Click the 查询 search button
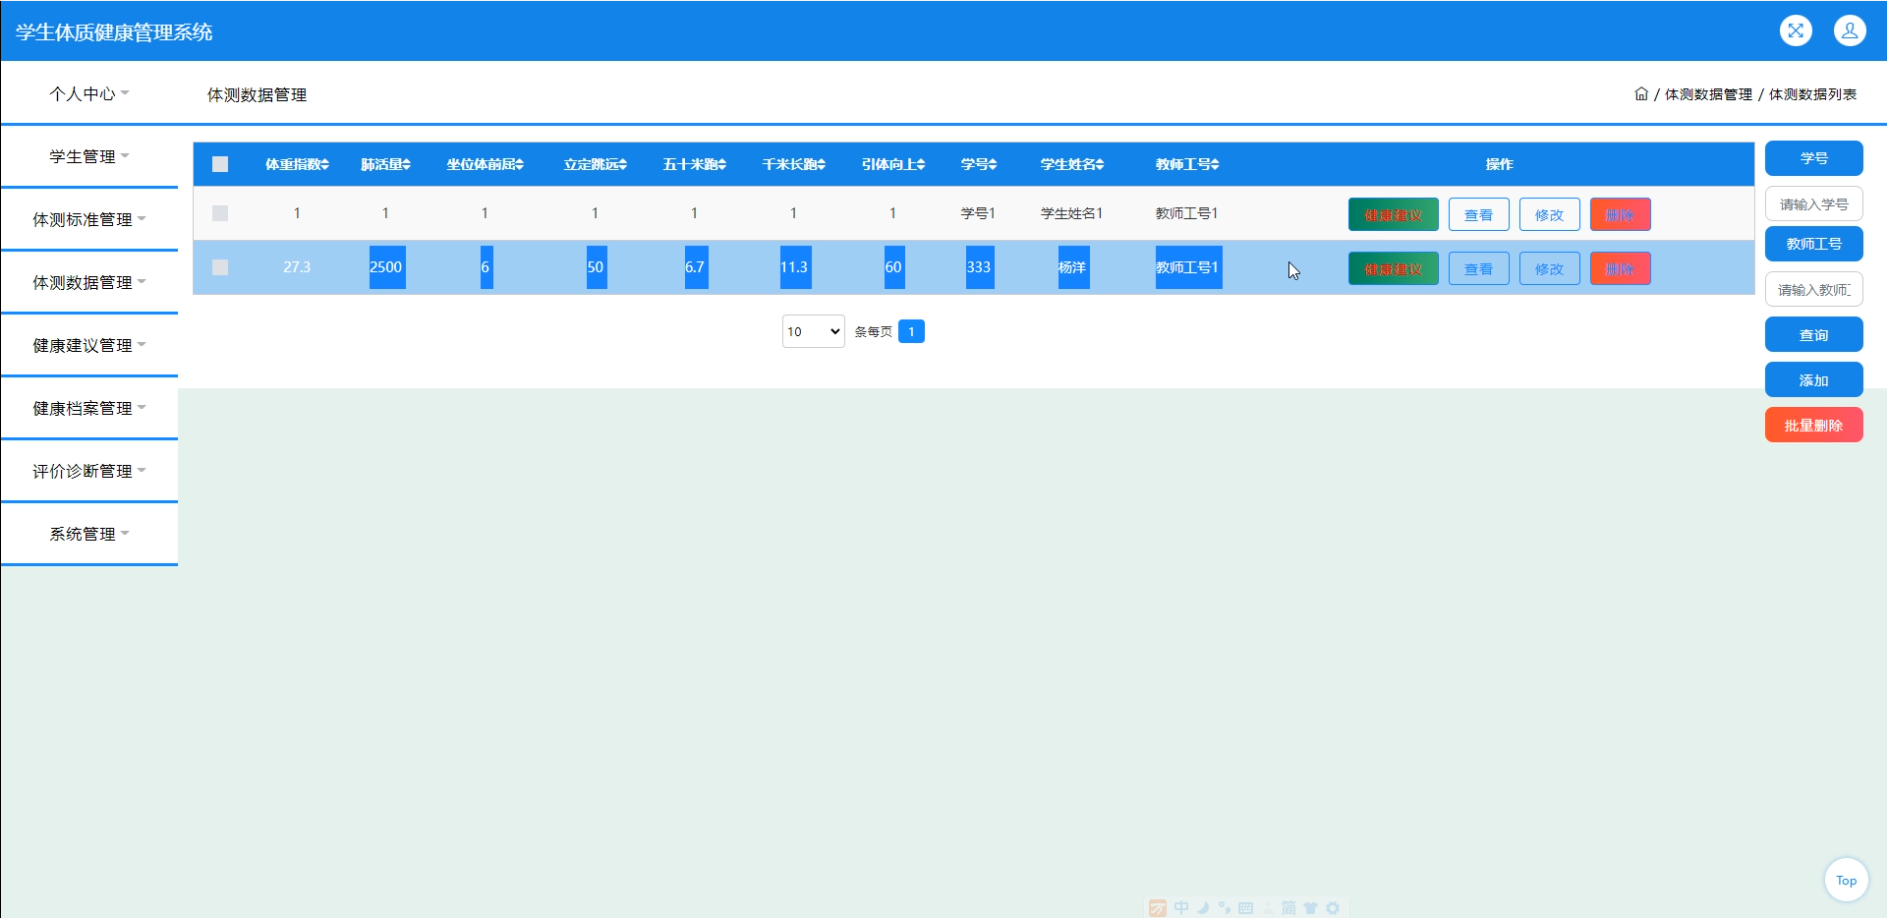Screen dimensions: 1887x918 (1813, 334)
